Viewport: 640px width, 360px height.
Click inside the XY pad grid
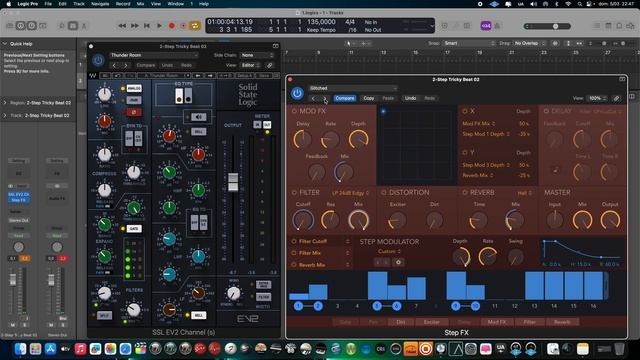click(416, 146)
